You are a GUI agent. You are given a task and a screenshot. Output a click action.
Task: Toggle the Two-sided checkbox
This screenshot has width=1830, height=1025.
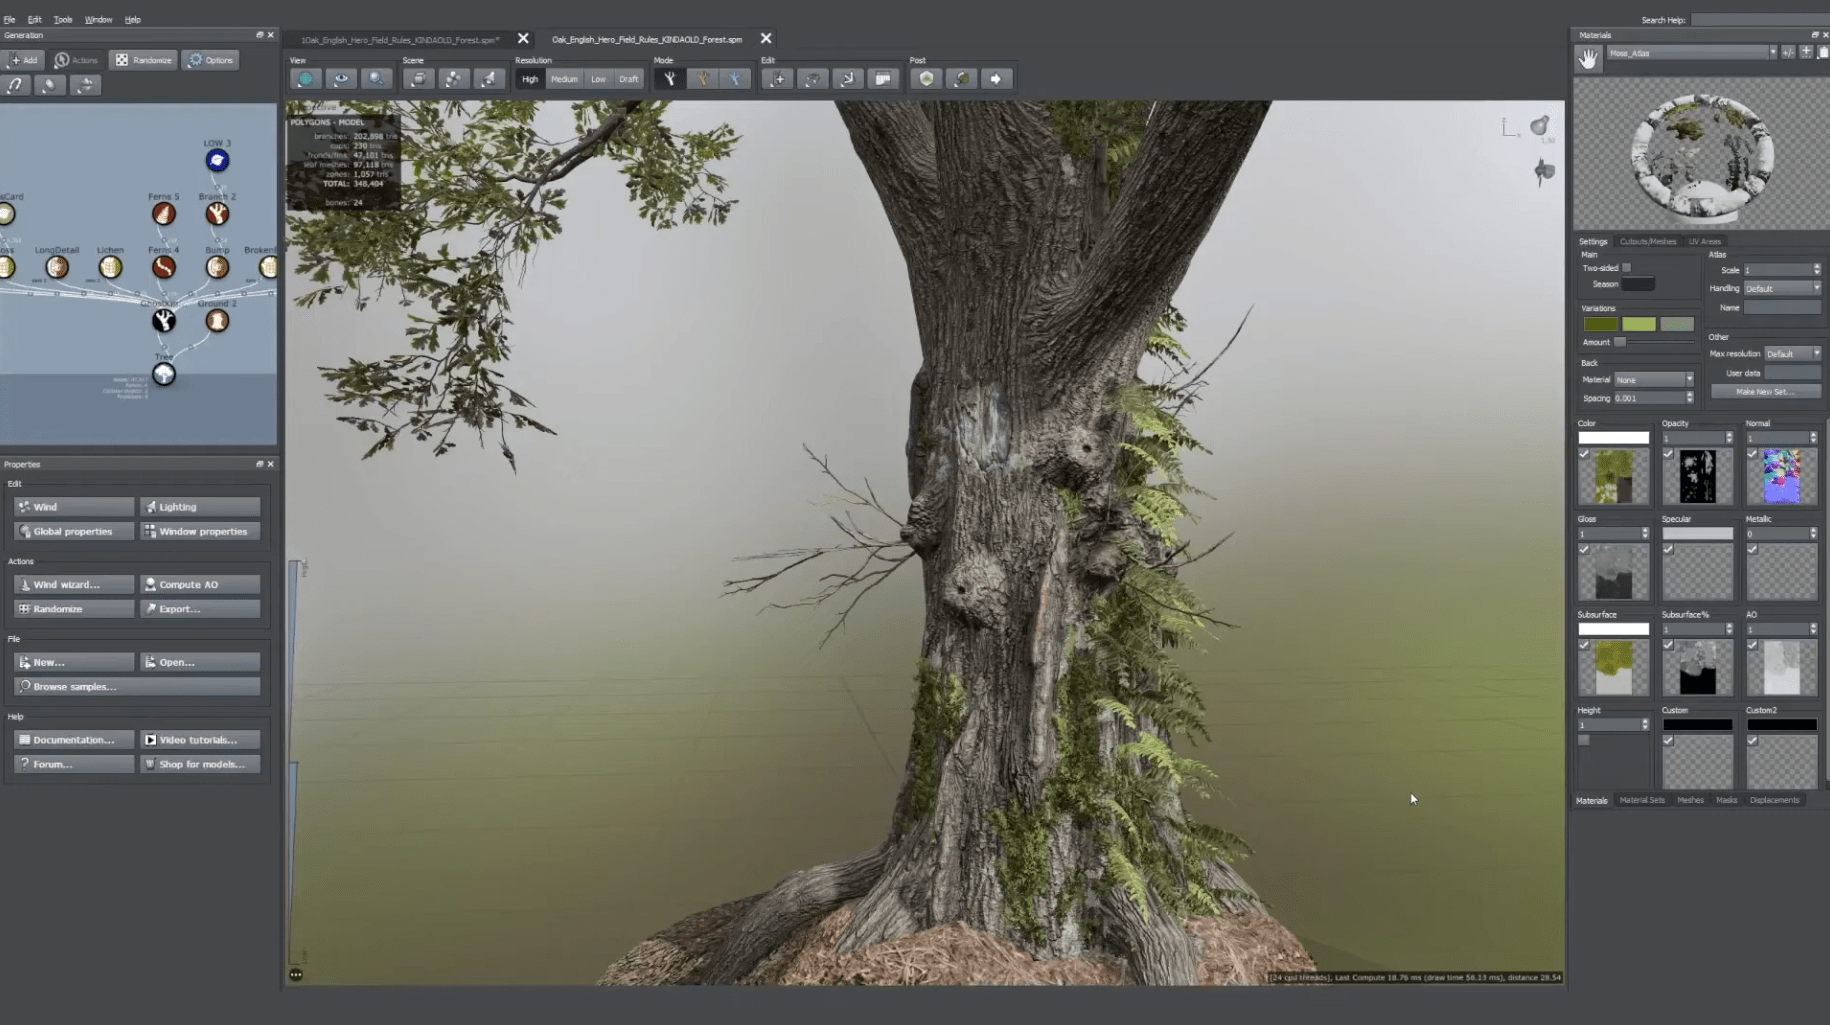pos(1627,268)
